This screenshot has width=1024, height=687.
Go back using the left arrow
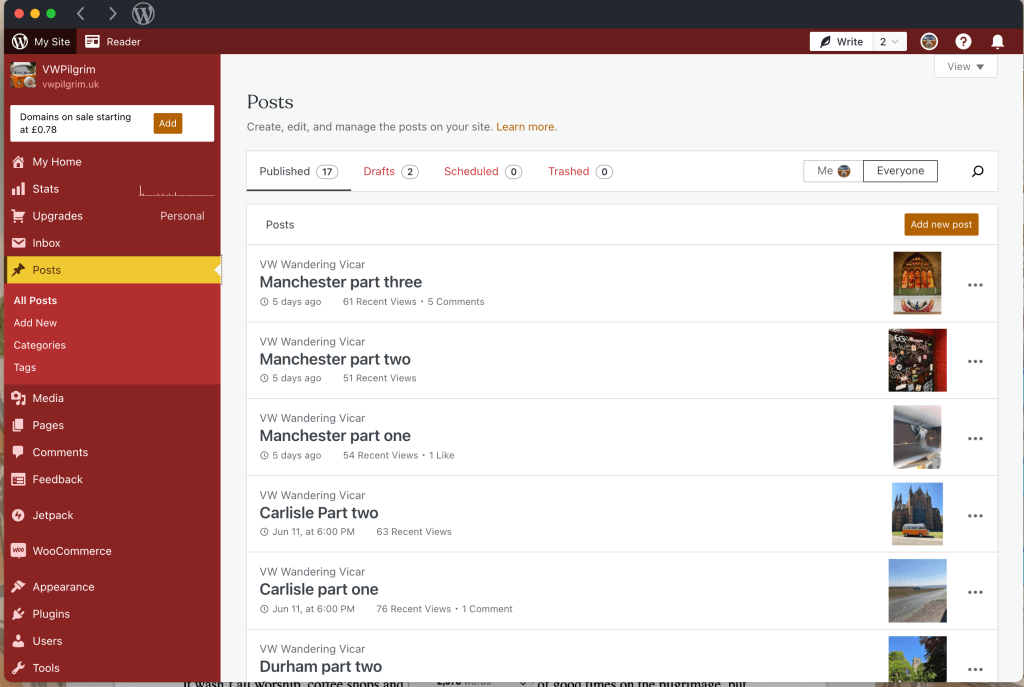[81, 14]
